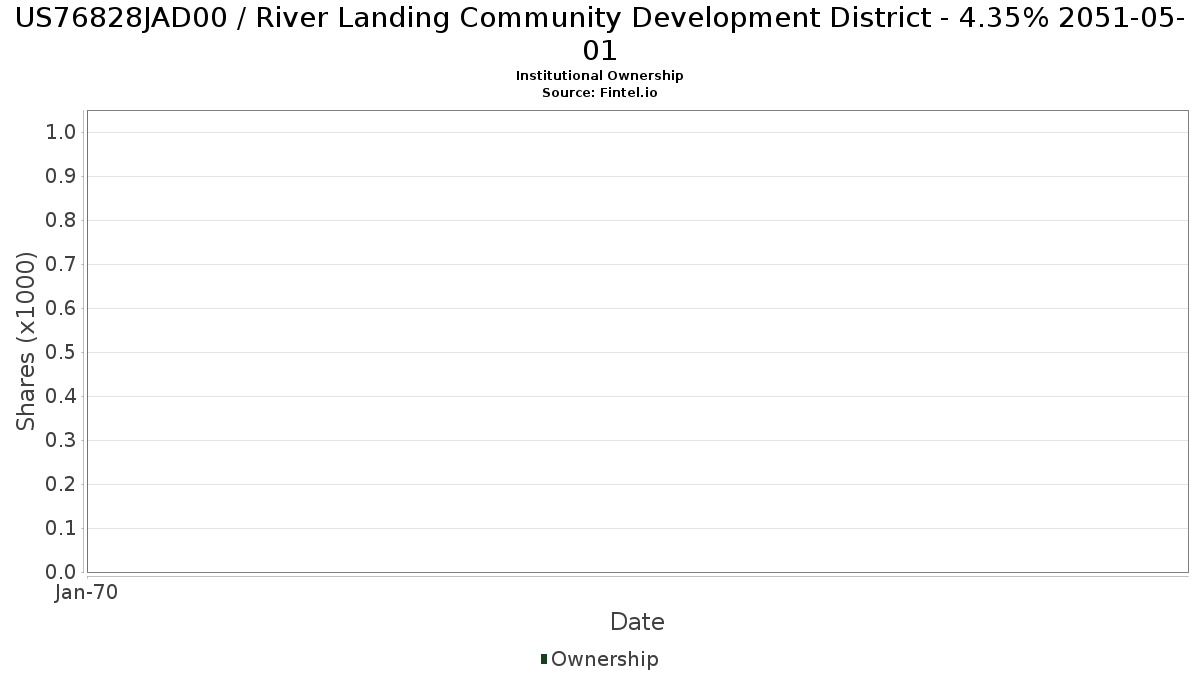Click the green Ownership legend color marker

tap(544, 659)
